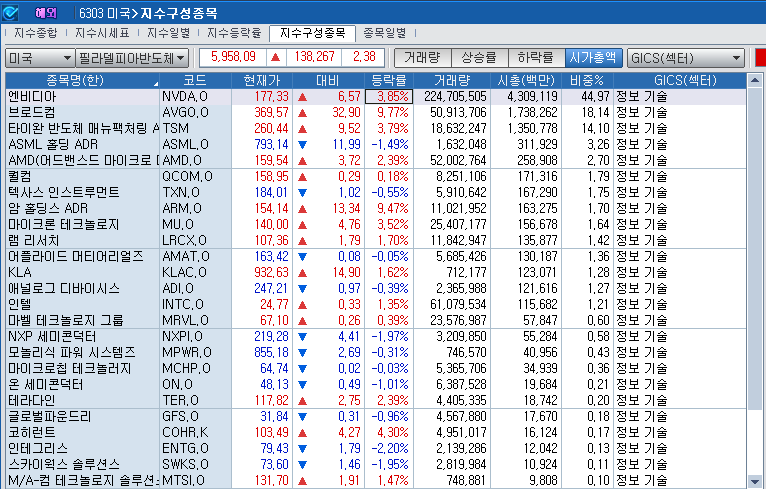The image size is (766, 489).
Task: Click the red button beside GICS dropdown
Action: pos(760,58)
